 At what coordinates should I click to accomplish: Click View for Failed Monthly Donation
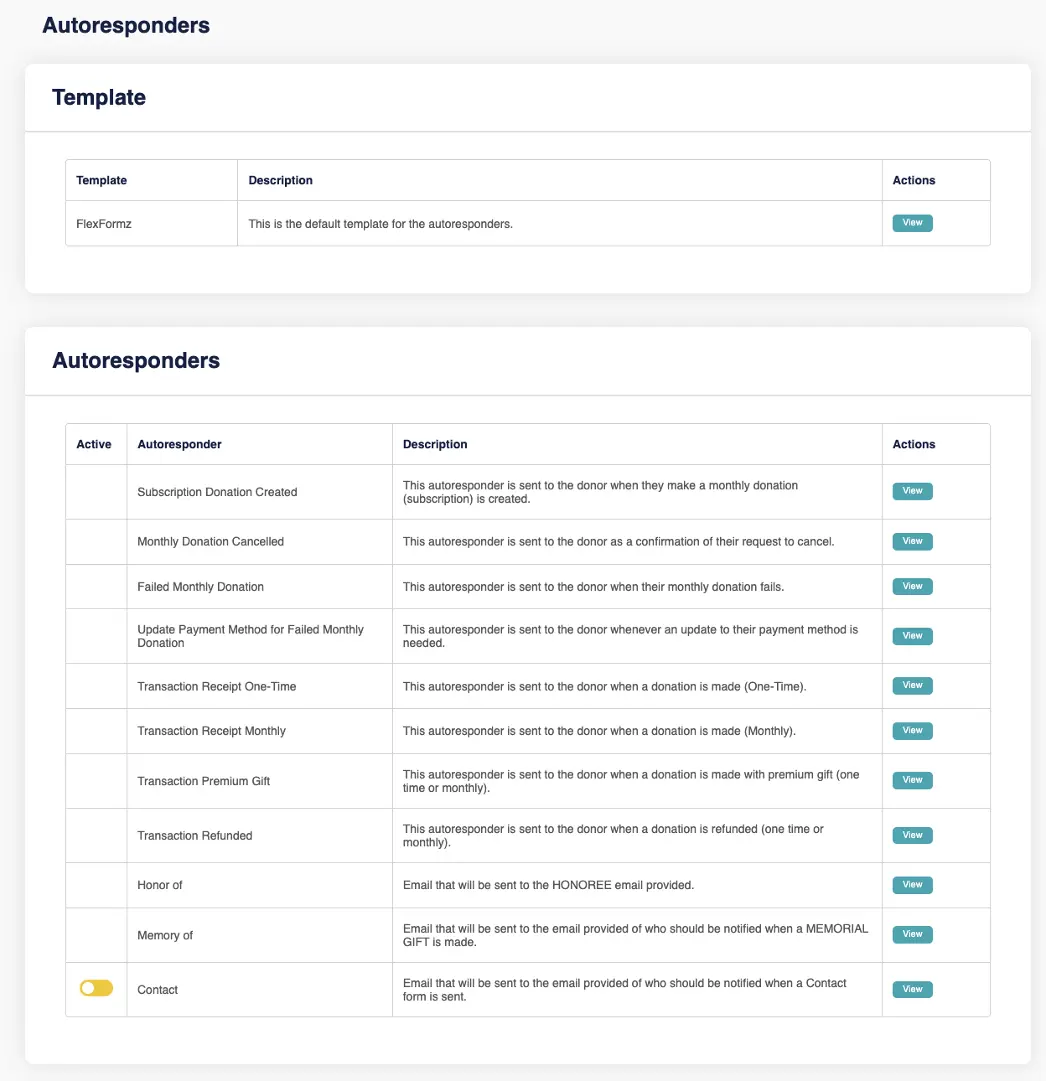pos(912,586)
